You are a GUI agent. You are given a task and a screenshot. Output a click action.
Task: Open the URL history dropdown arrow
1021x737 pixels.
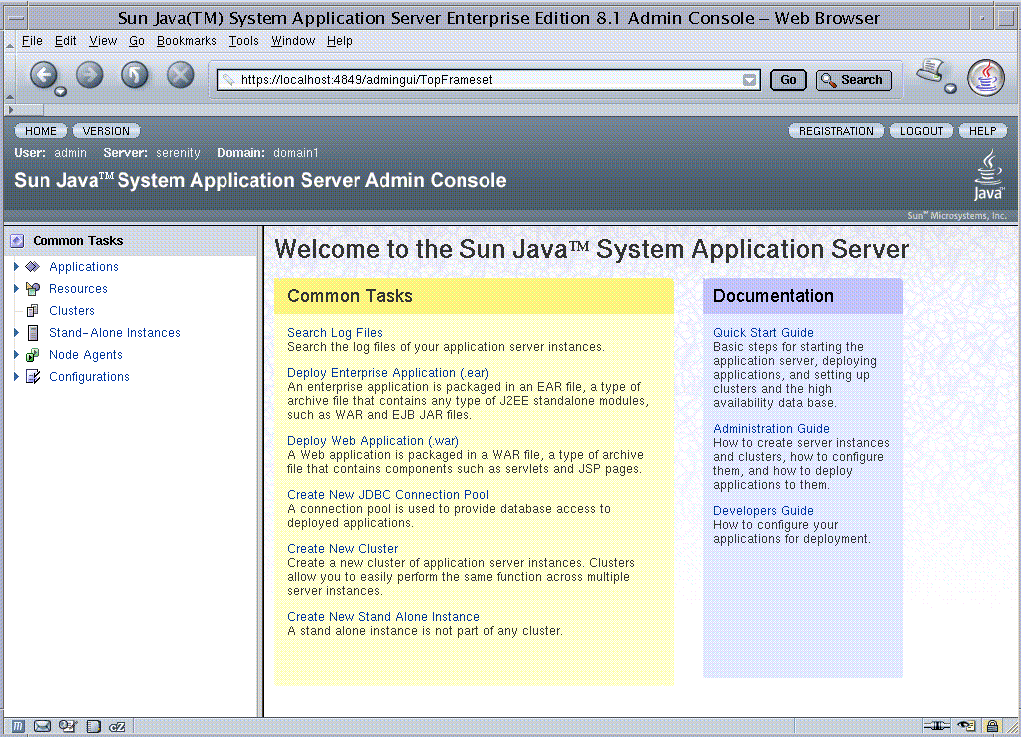(x=750, y=80)
